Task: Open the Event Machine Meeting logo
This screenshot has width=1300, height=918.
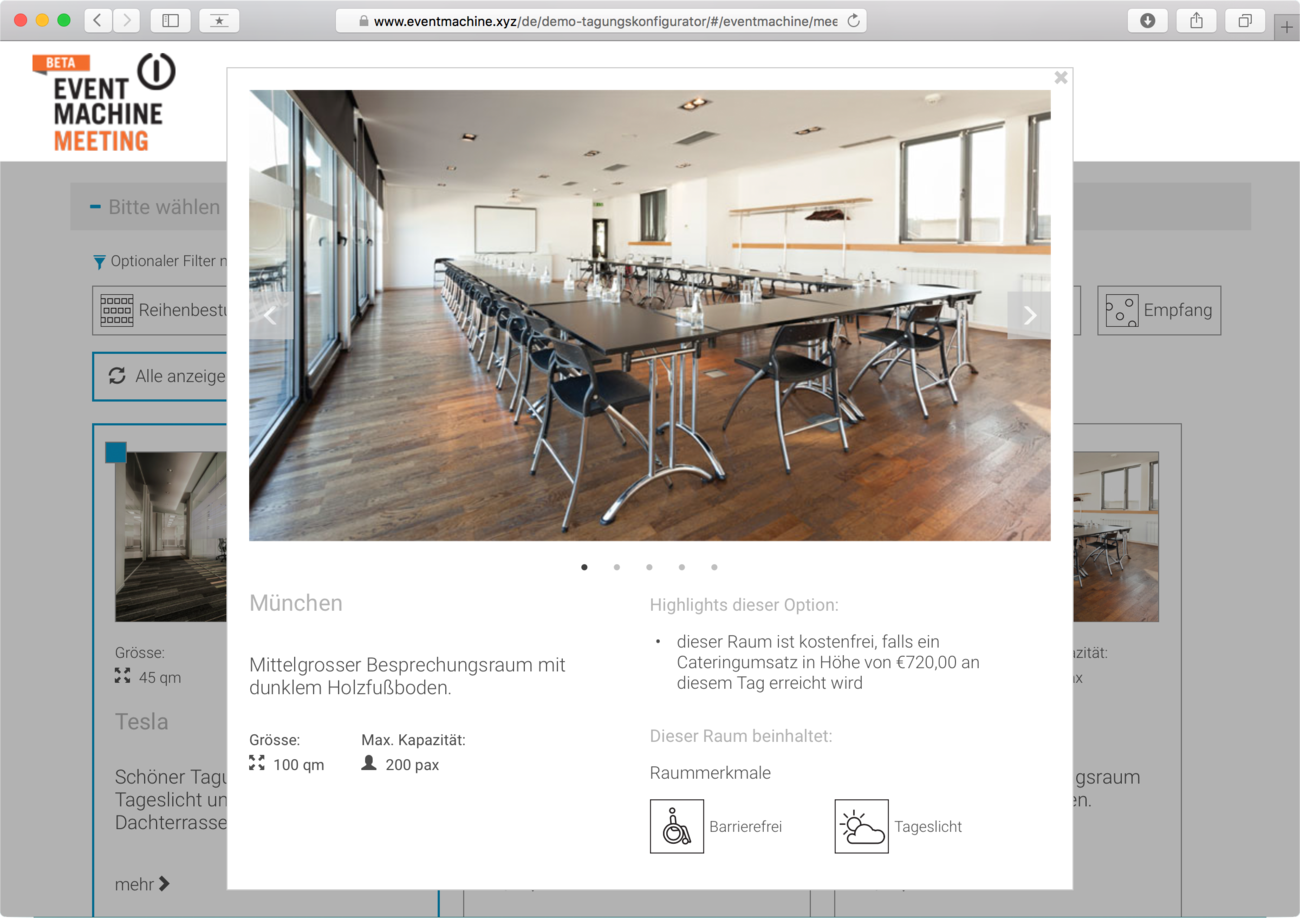Action: 104,102
